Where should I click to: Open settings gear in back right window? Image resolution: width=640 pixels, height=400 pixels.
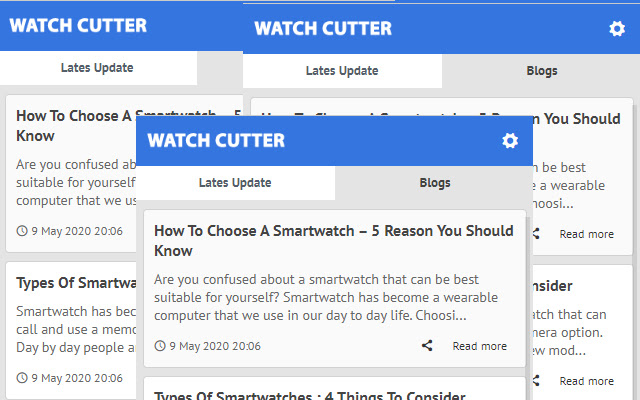coord(617,29)
